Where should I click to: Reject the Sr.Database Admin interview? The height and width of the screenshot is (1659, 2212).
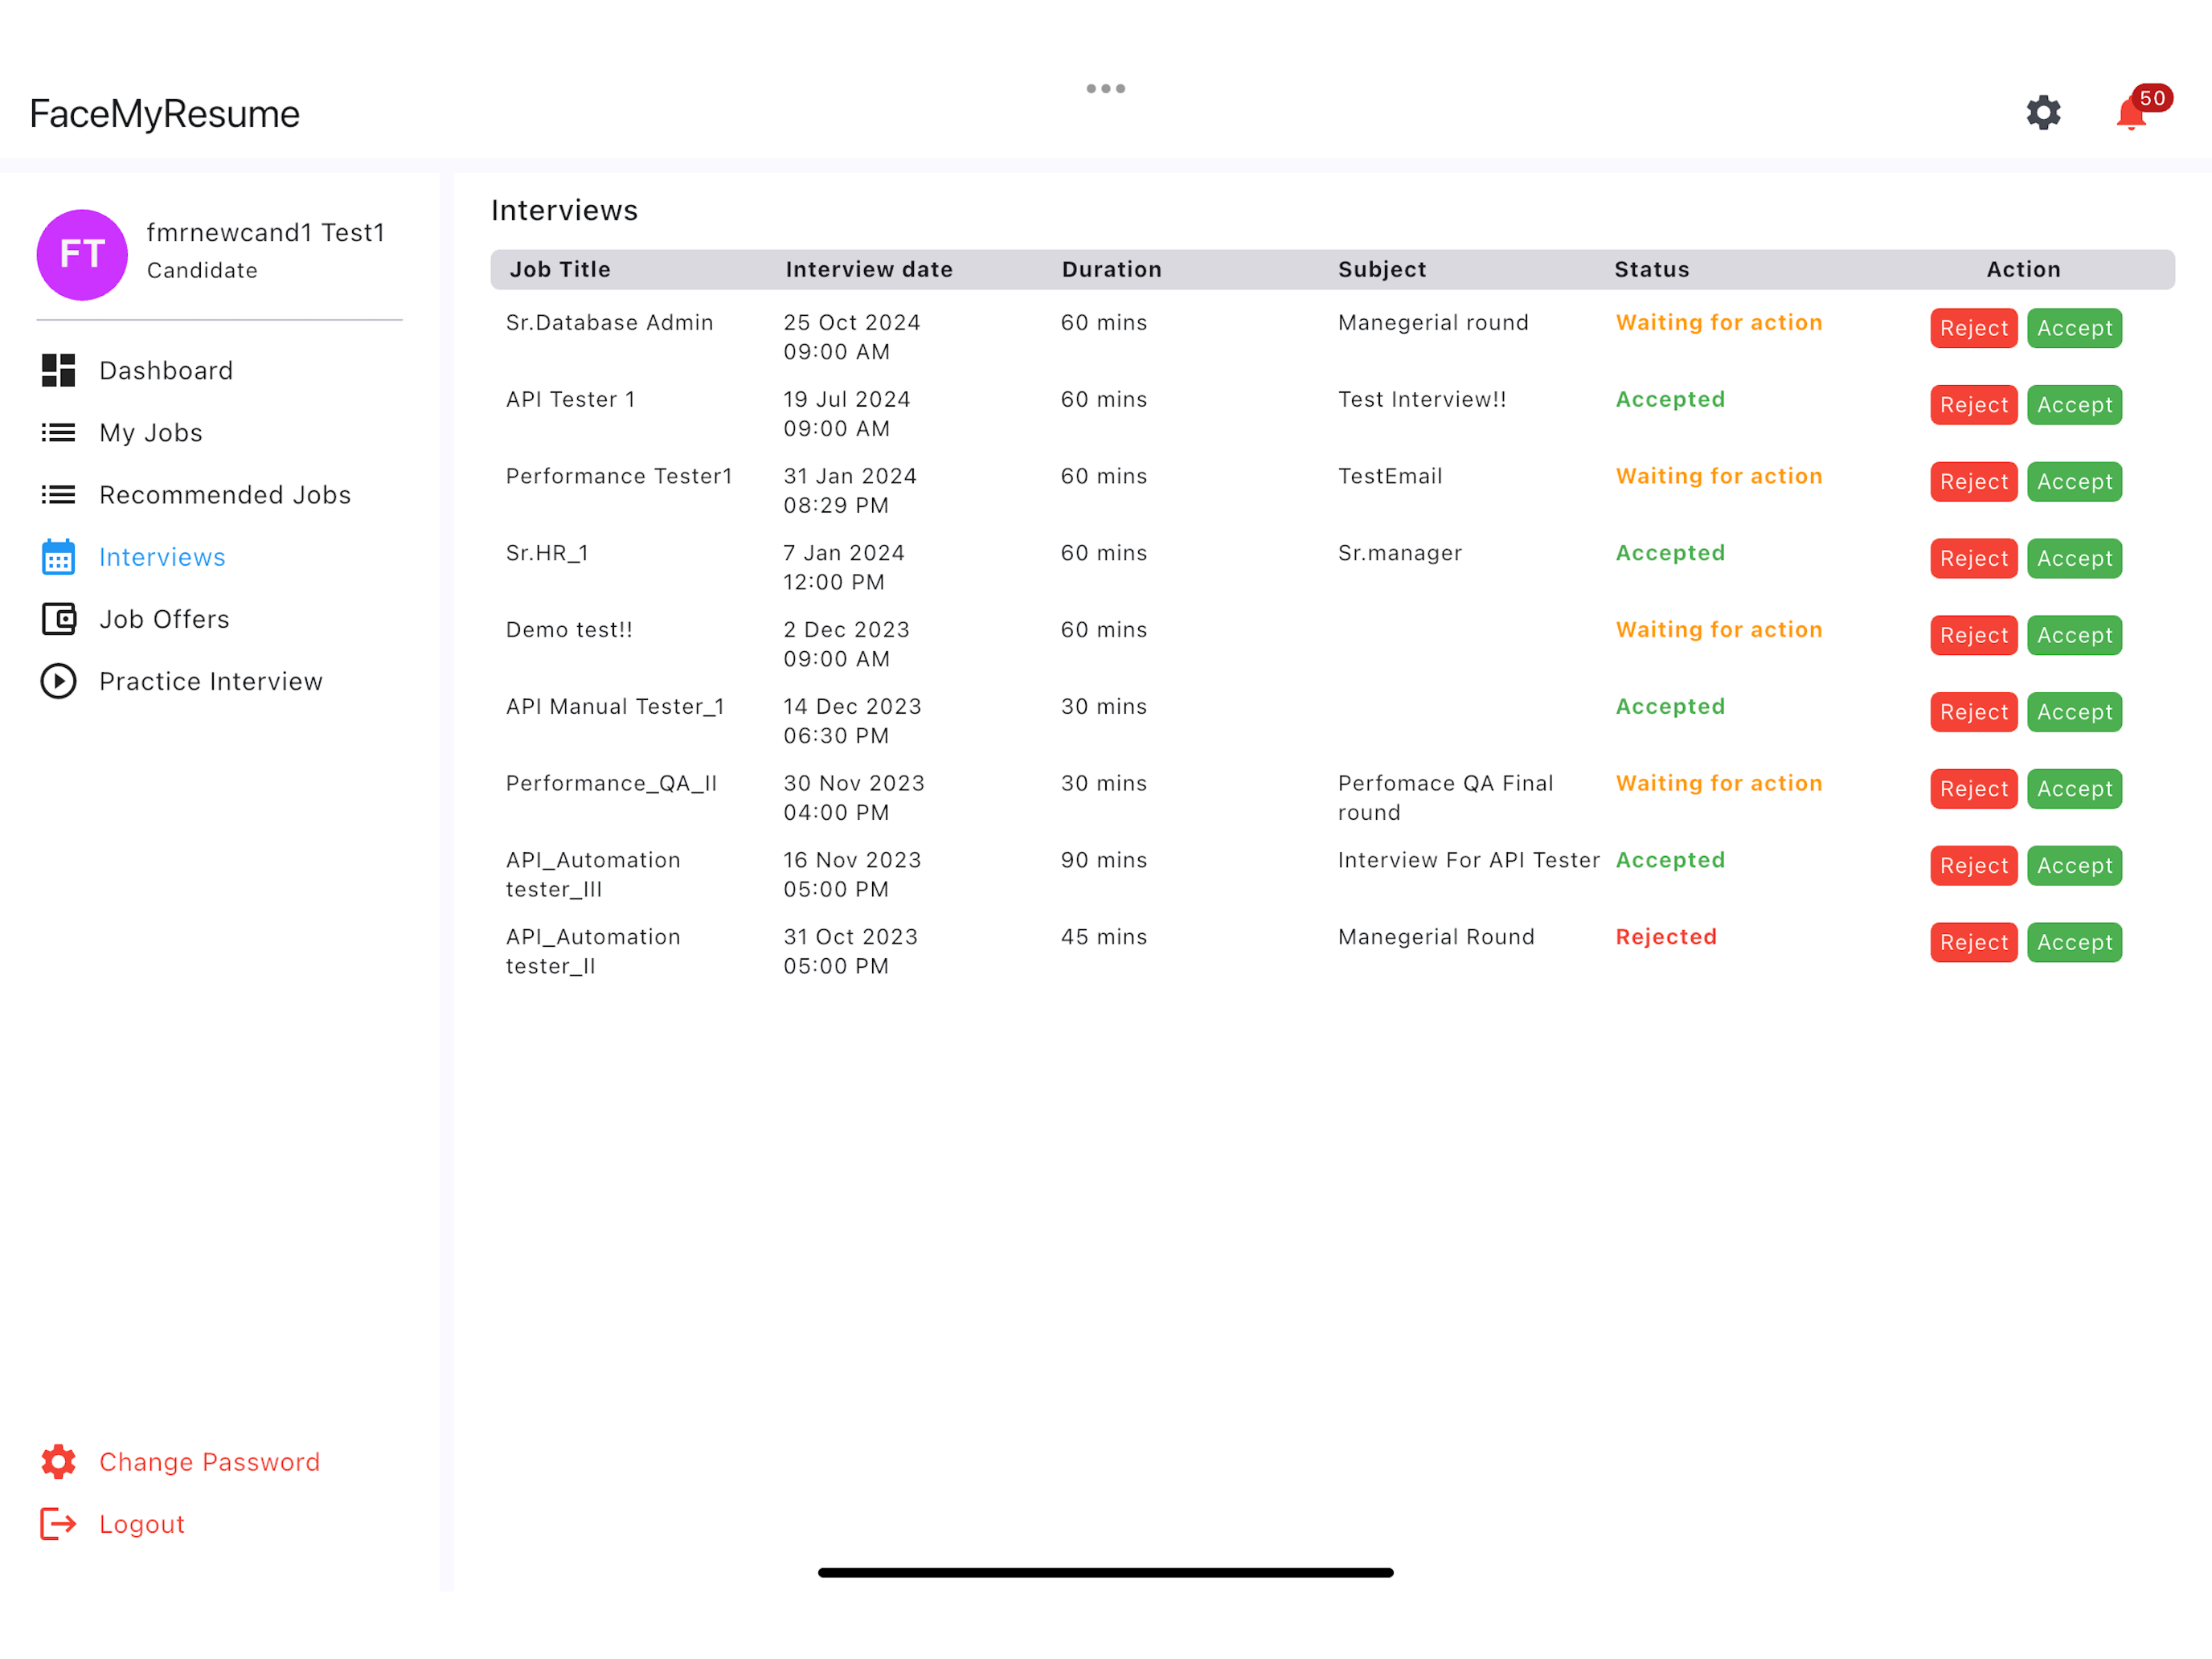[x=1974, y=328]
